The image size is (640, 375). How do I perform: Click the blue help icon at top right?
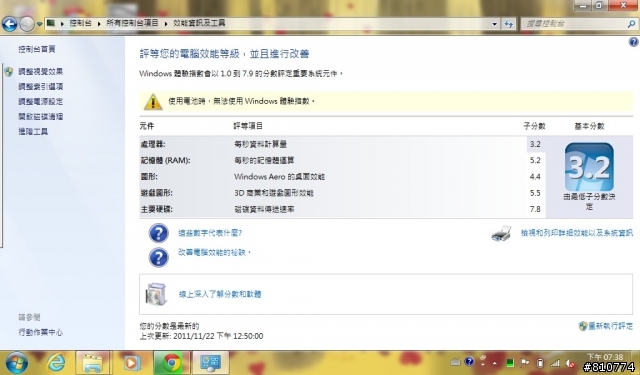click(x=633, y=42)
